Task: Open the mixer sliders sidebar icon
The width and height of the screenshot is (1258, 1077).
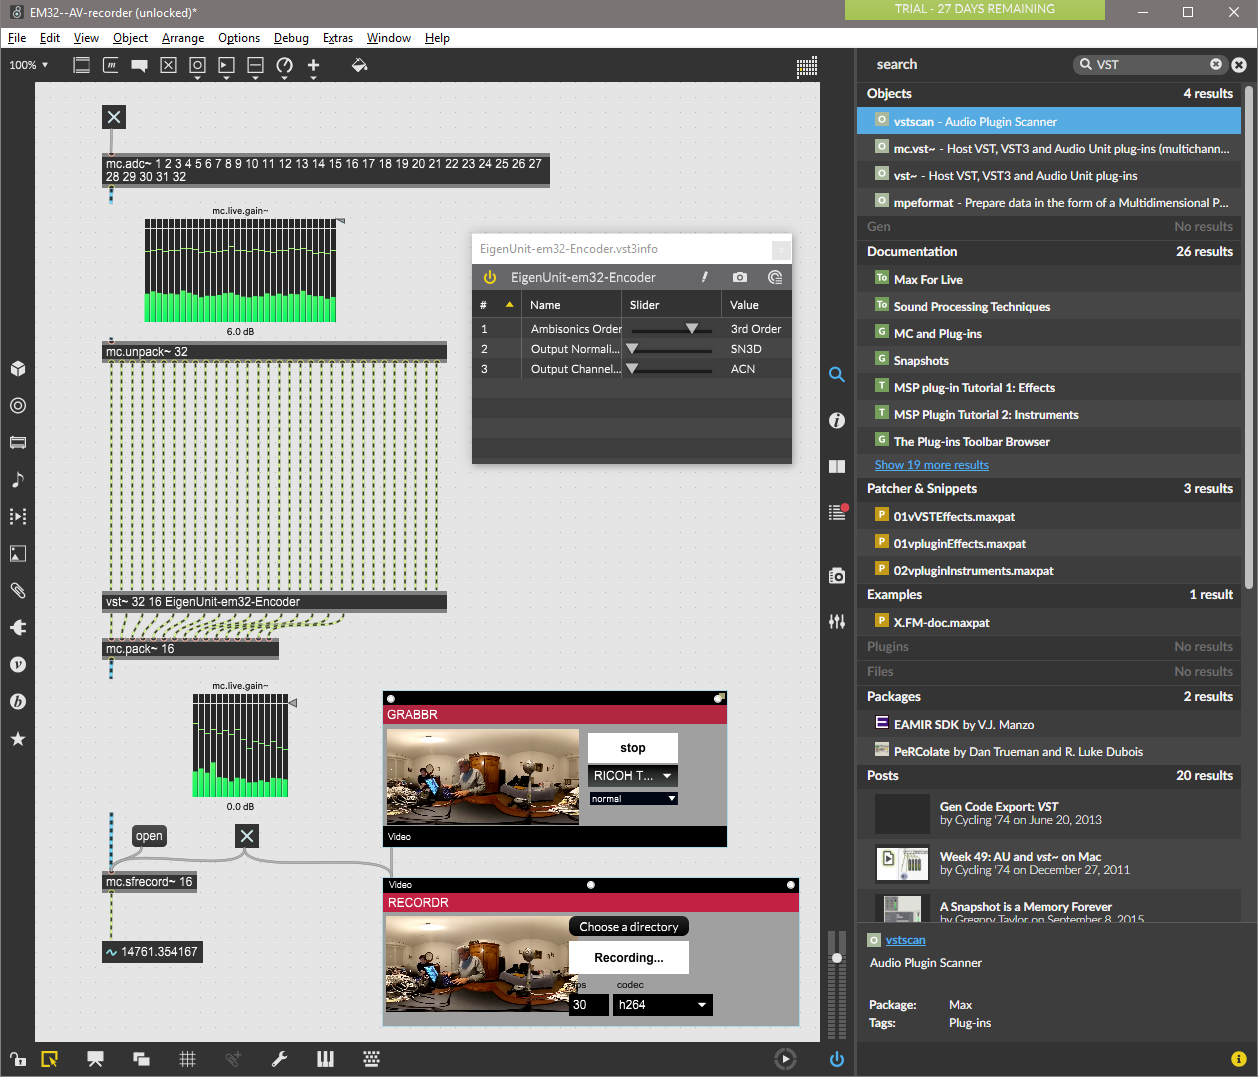Action: 837,621
